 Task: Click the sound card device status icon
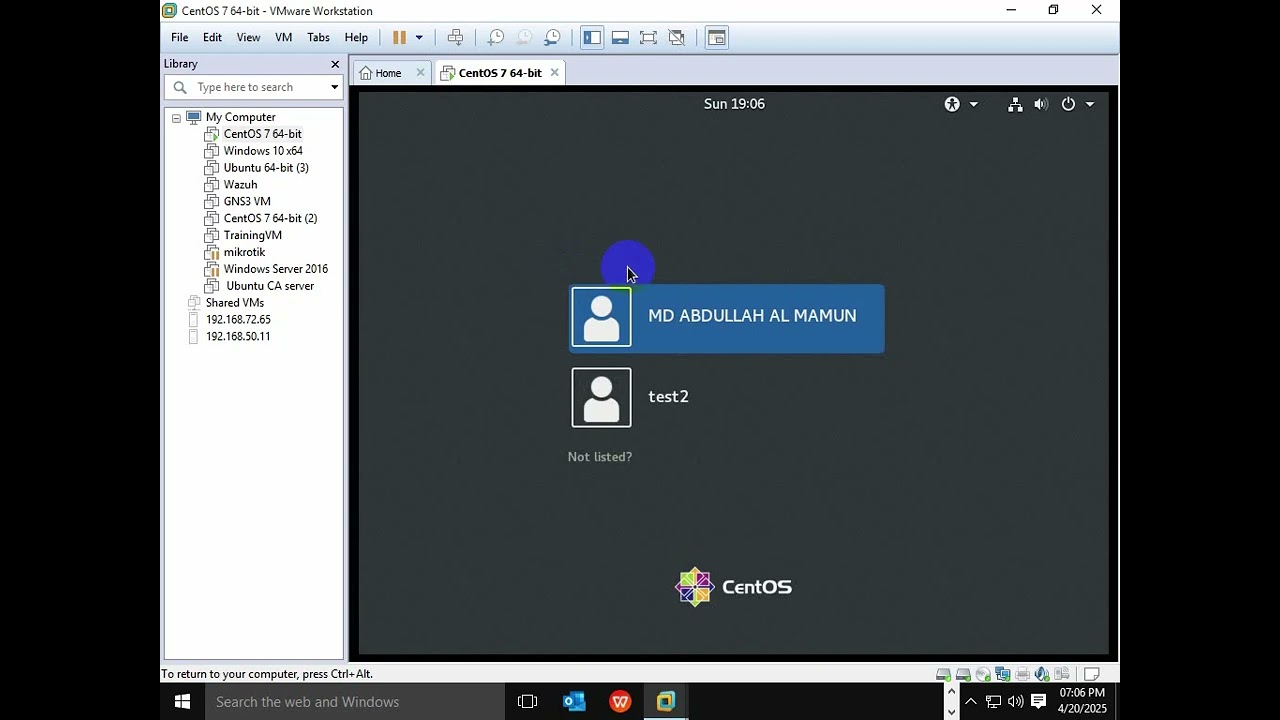(1042, 674)
